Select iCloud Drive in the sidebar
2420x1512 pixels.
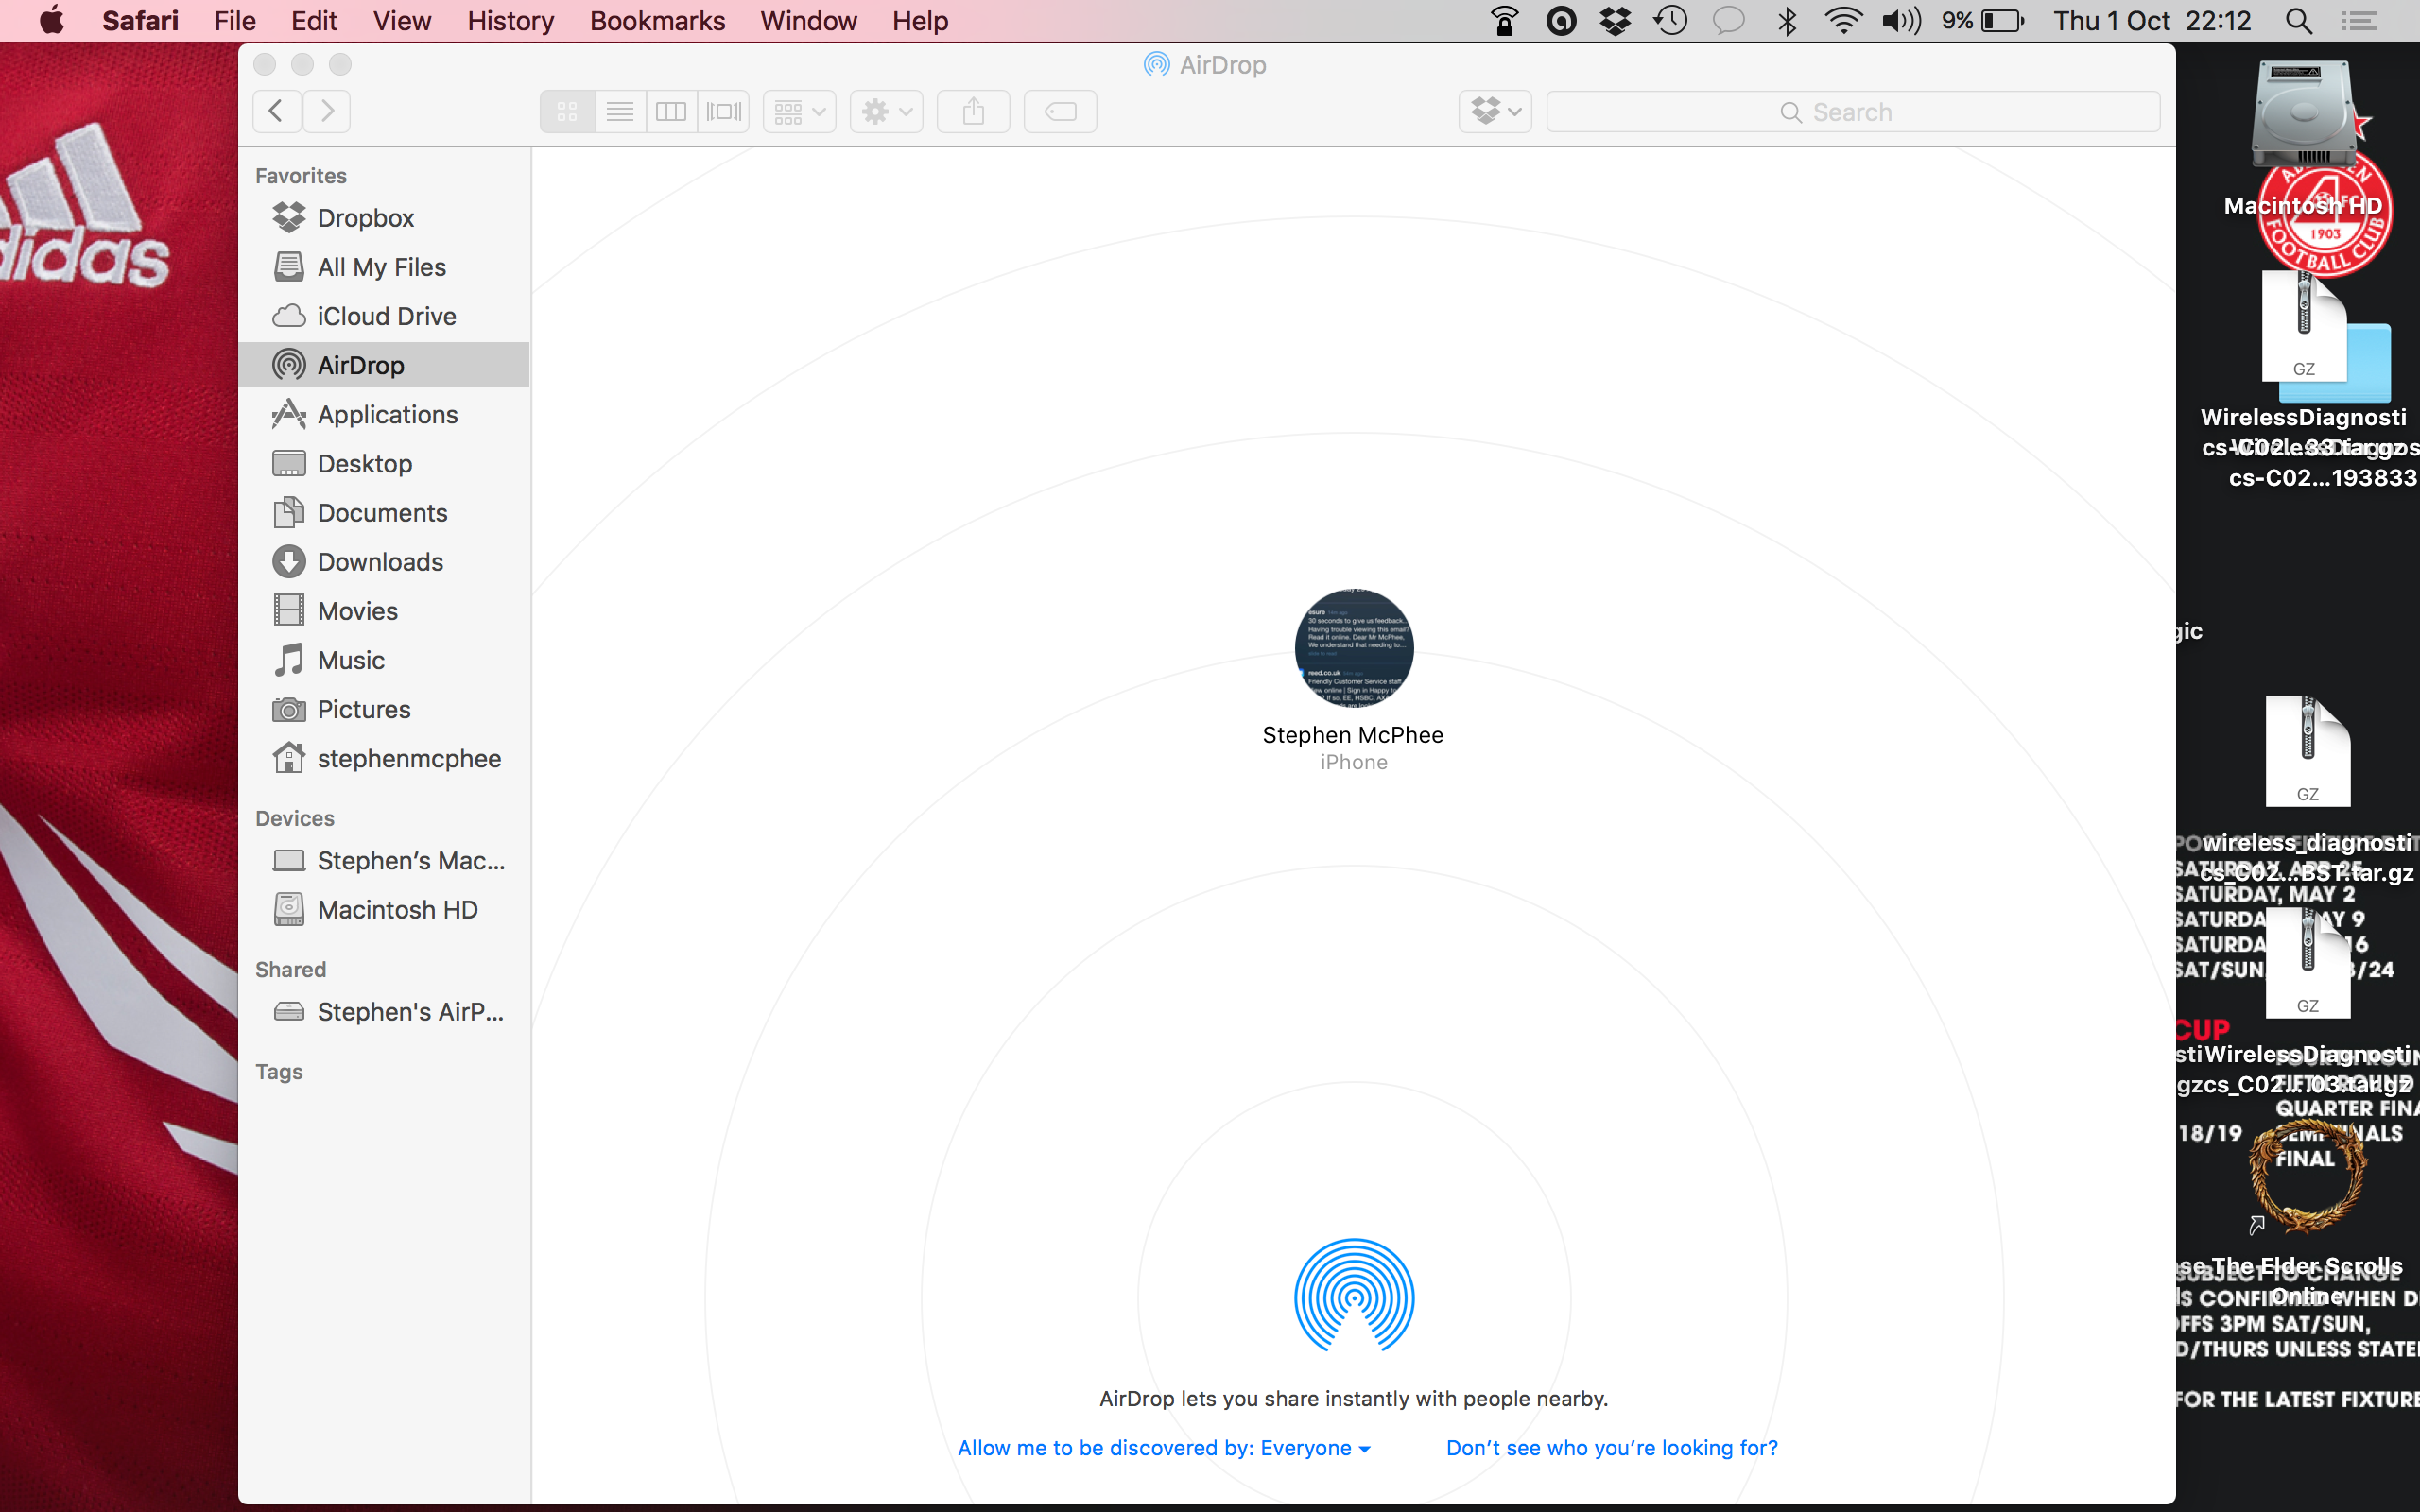tap(386, 316)
